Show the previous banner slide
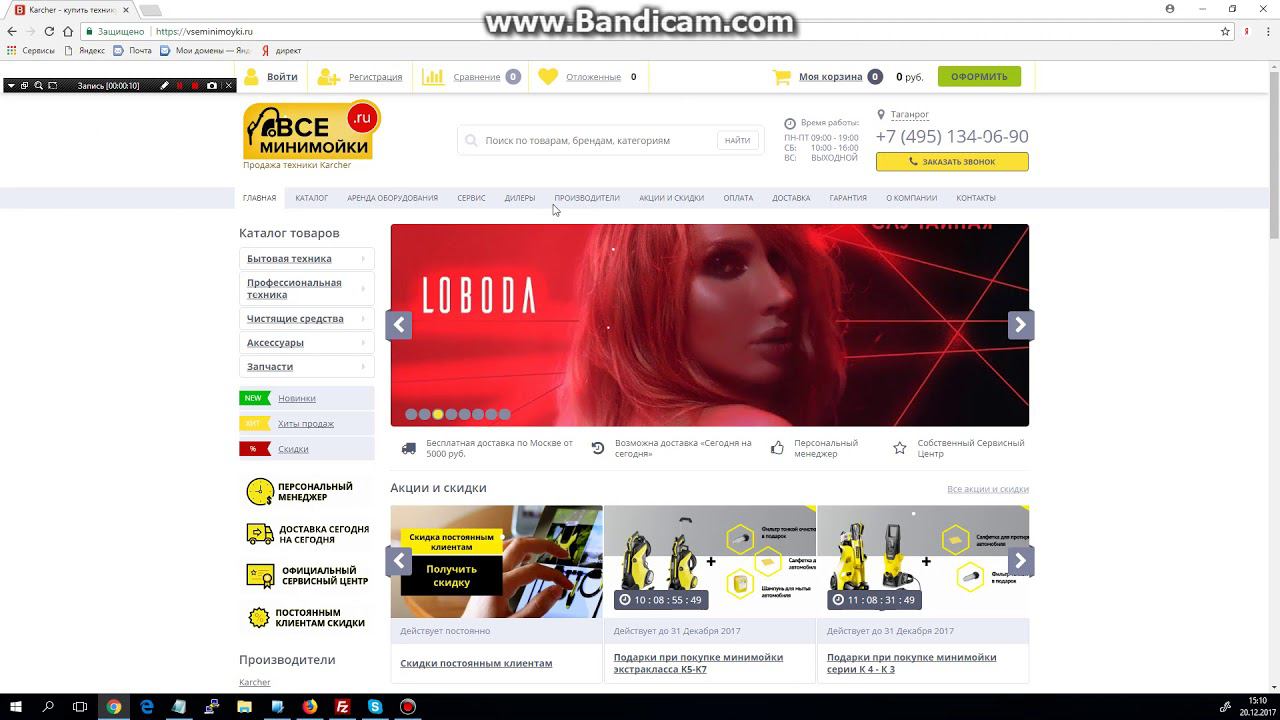 [x=399, y=325]
